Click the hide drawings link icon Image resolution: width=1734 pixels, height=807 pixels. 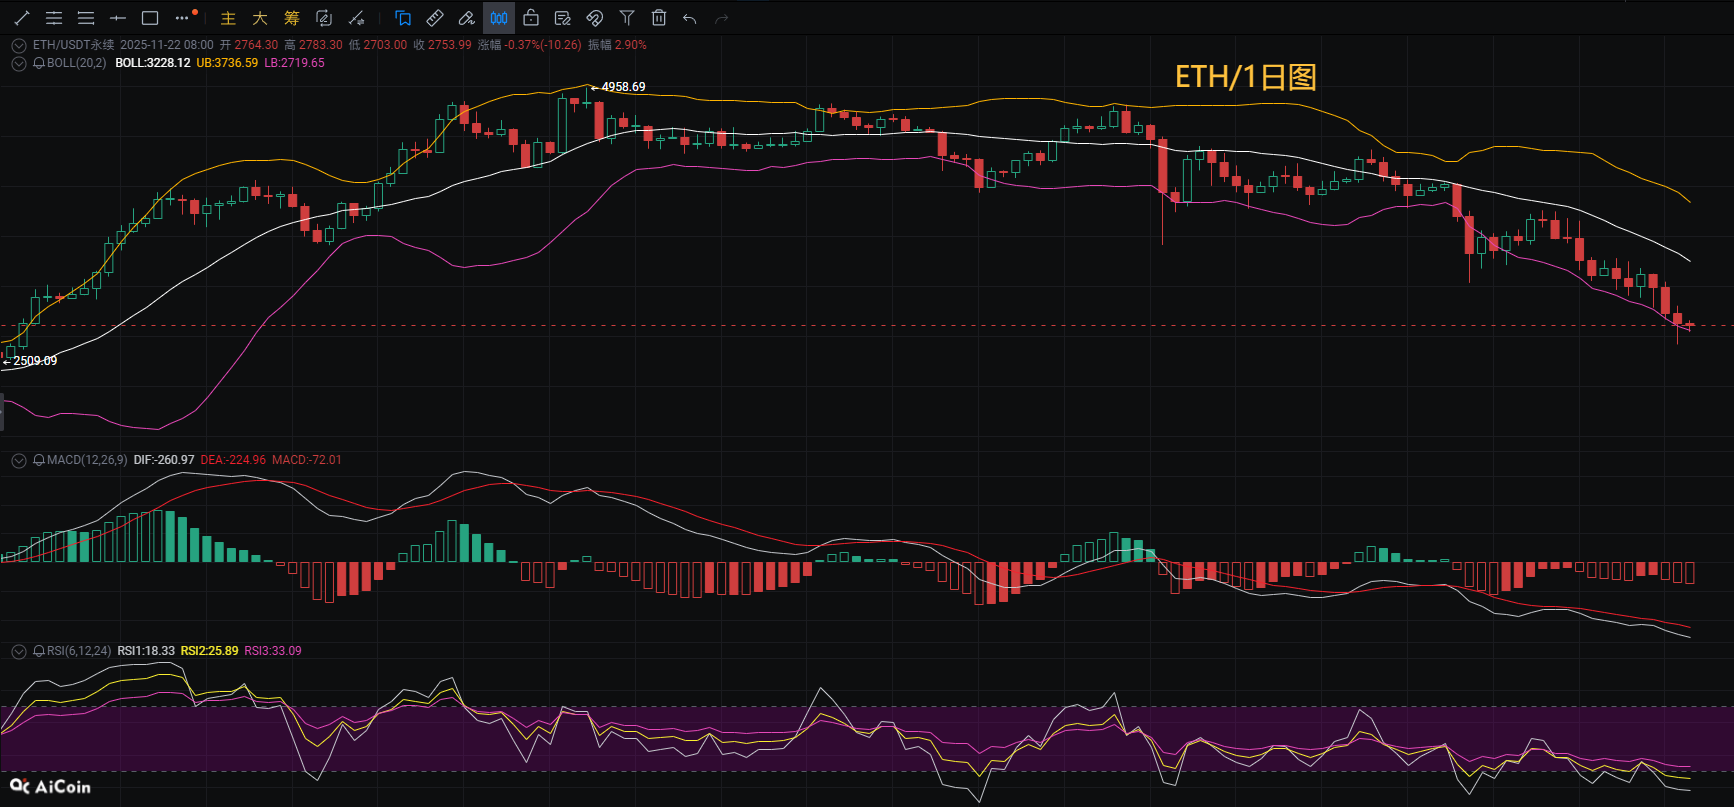[x=595, y=18]
